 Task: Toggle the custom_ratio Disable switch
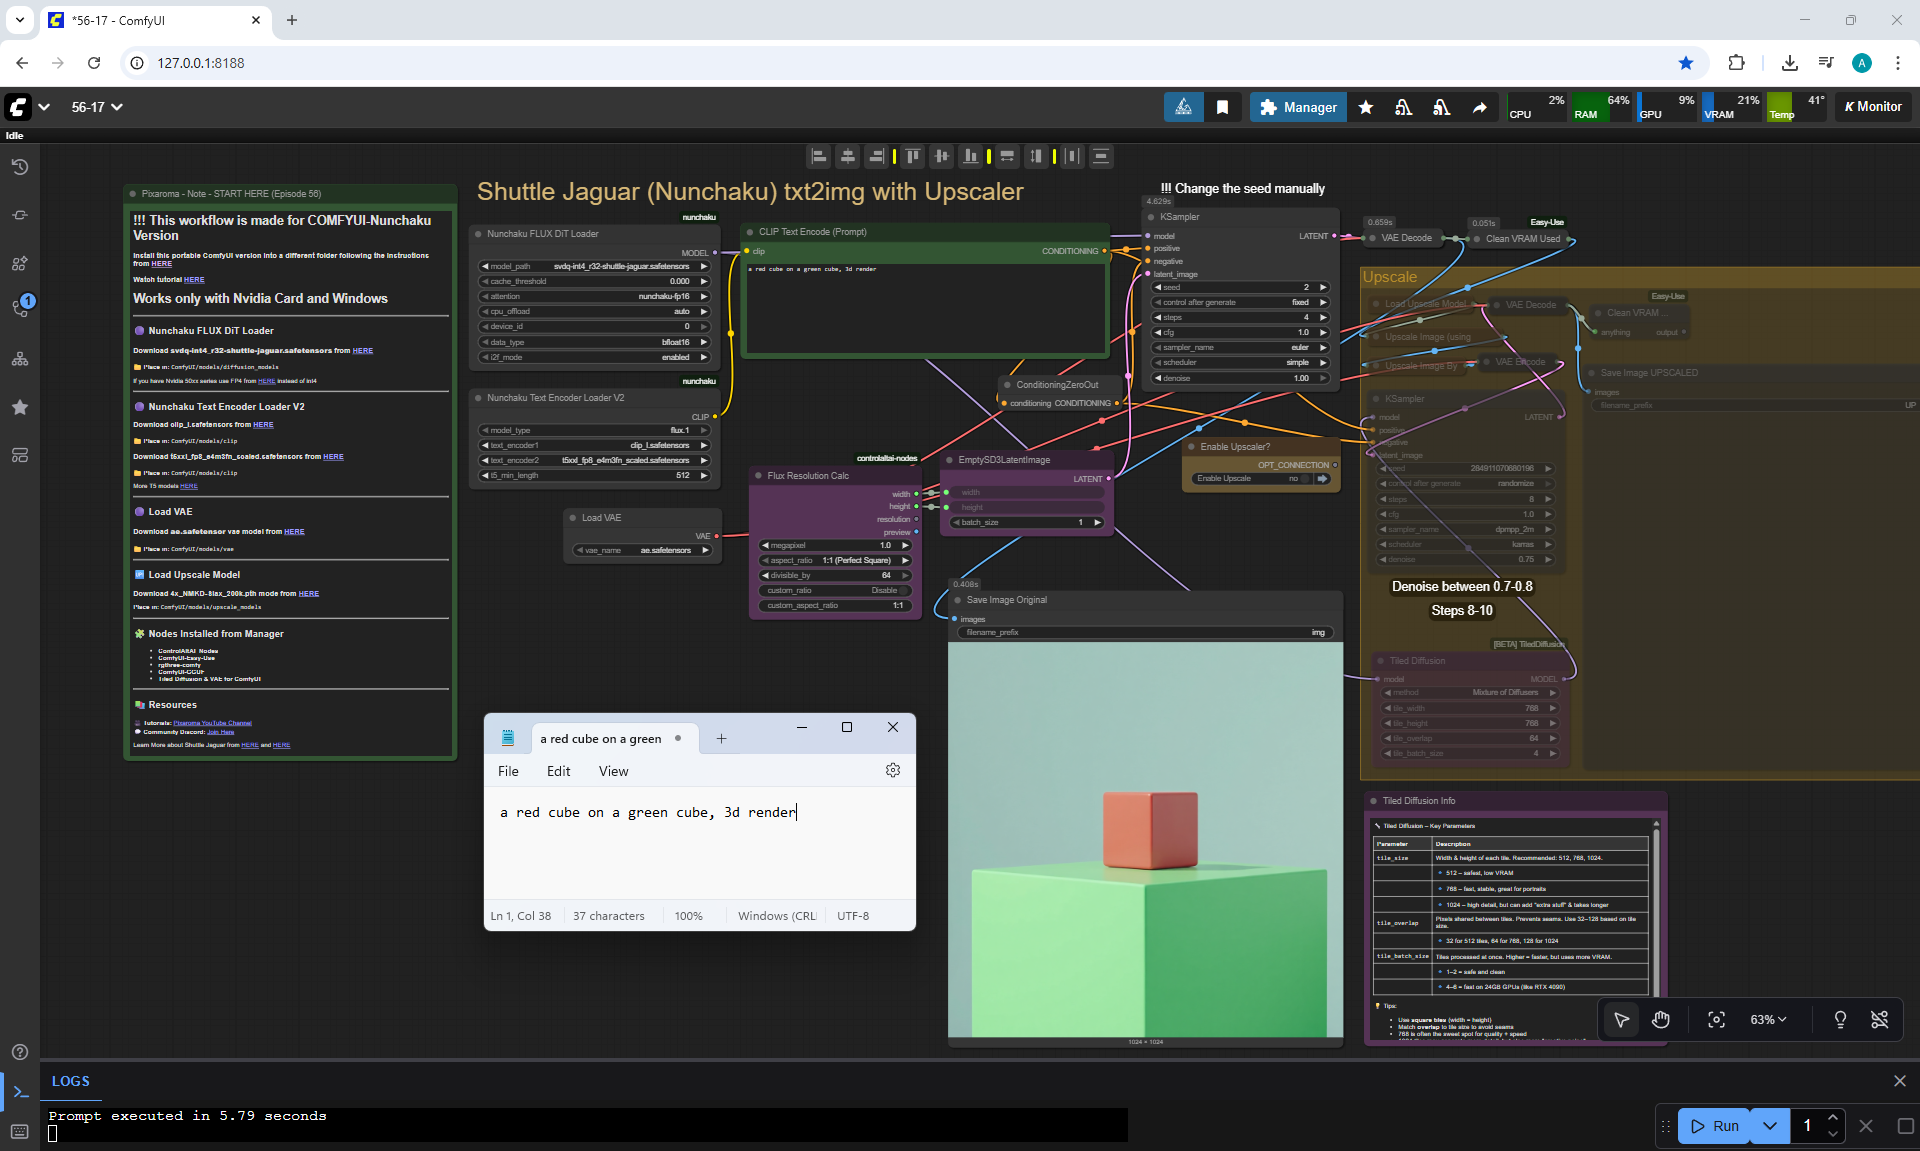[x=903, y=591]
